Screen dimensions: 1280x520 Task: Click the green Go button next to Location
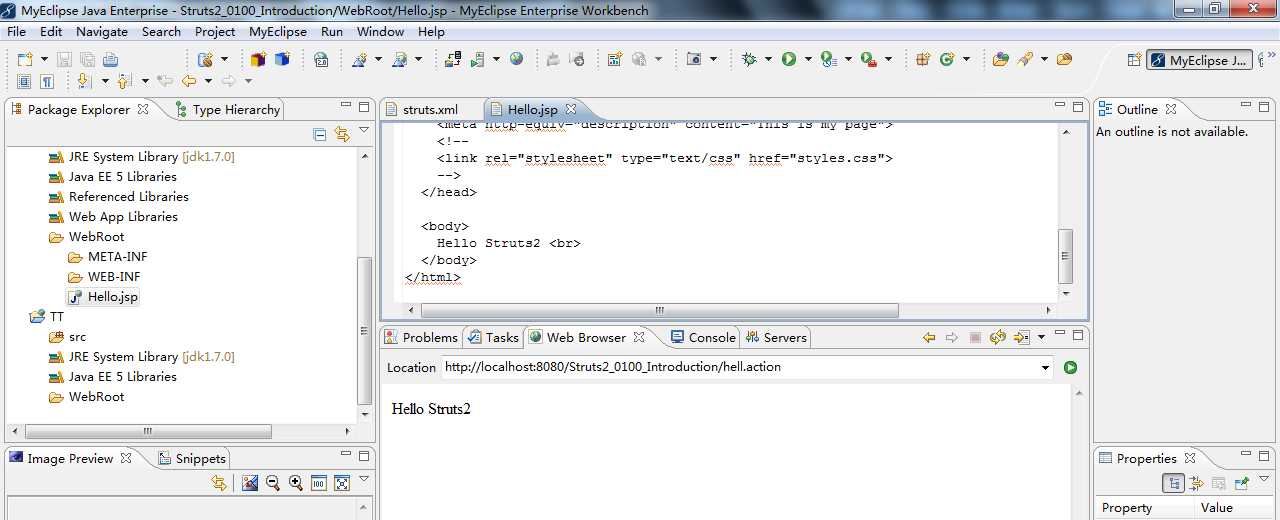click(1070, 368)
